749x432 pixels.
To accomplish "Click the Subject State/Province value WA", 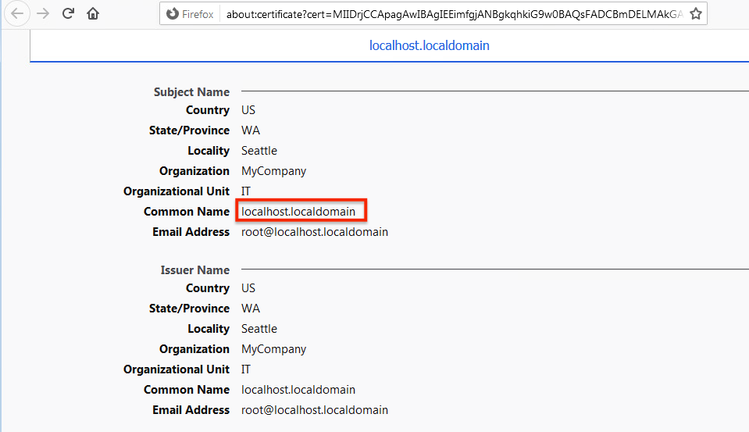I will click(250, 131).
